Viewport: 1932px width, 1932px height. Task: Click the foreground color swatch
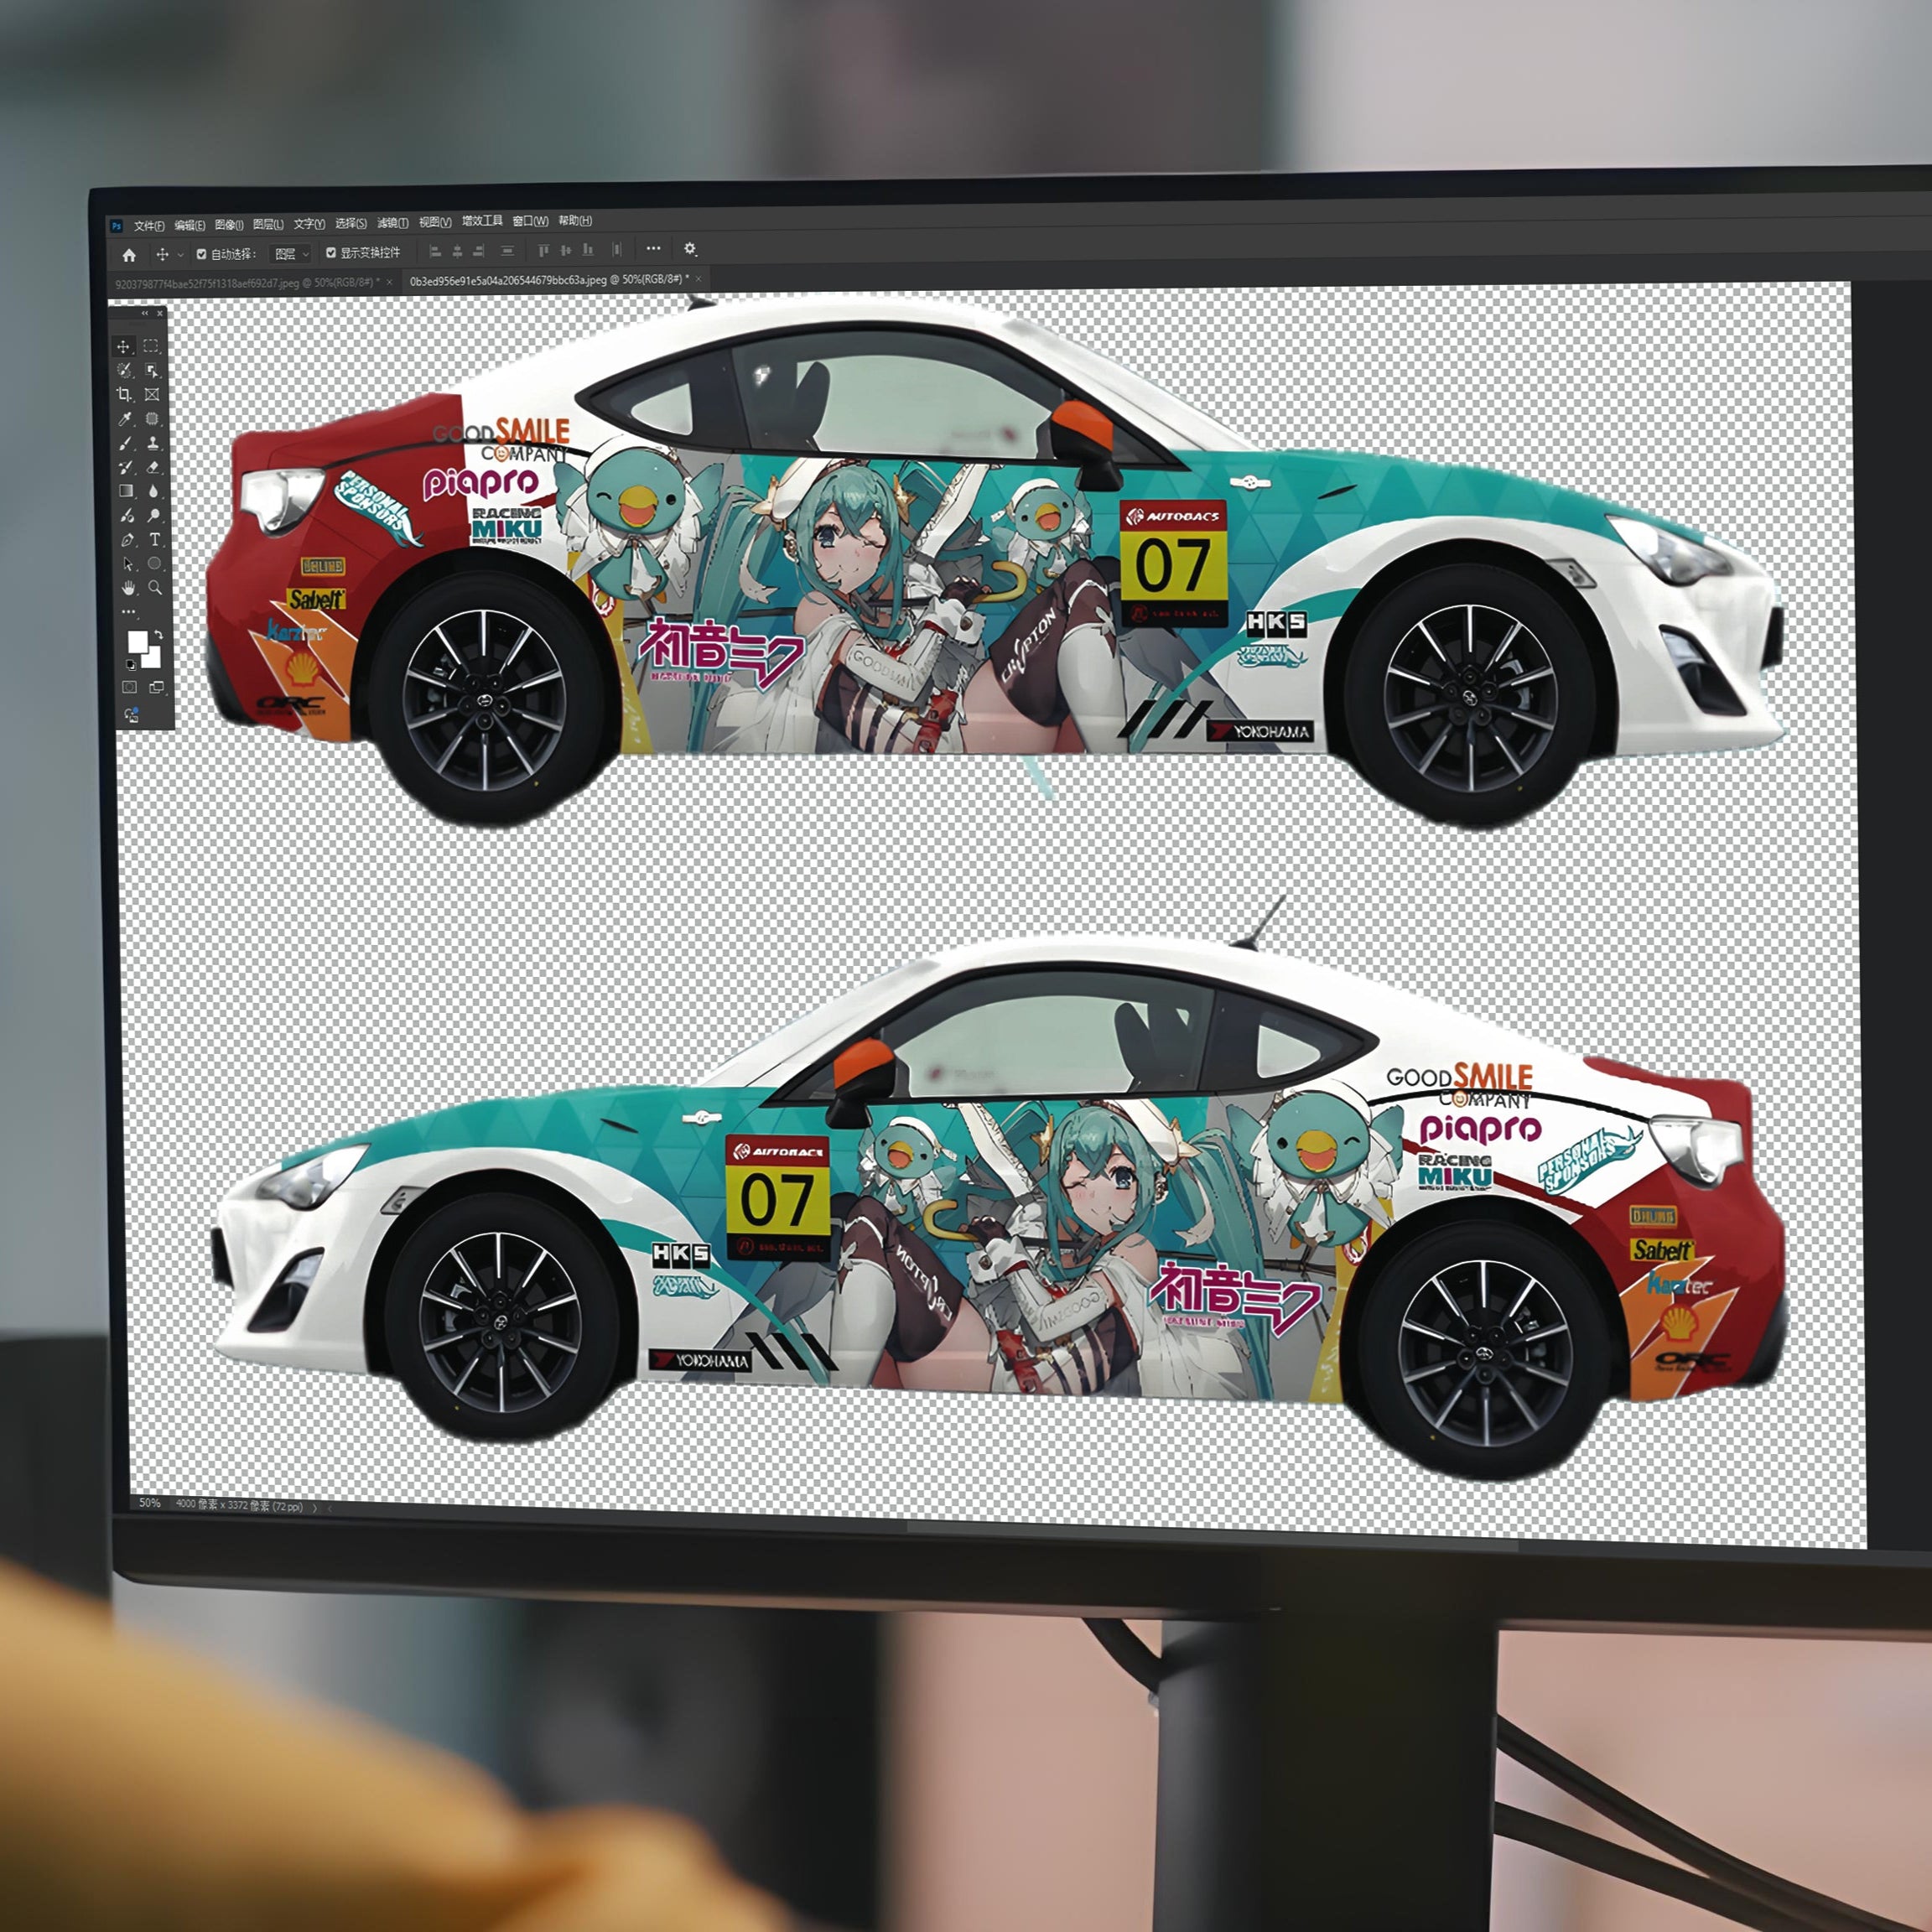138,643
